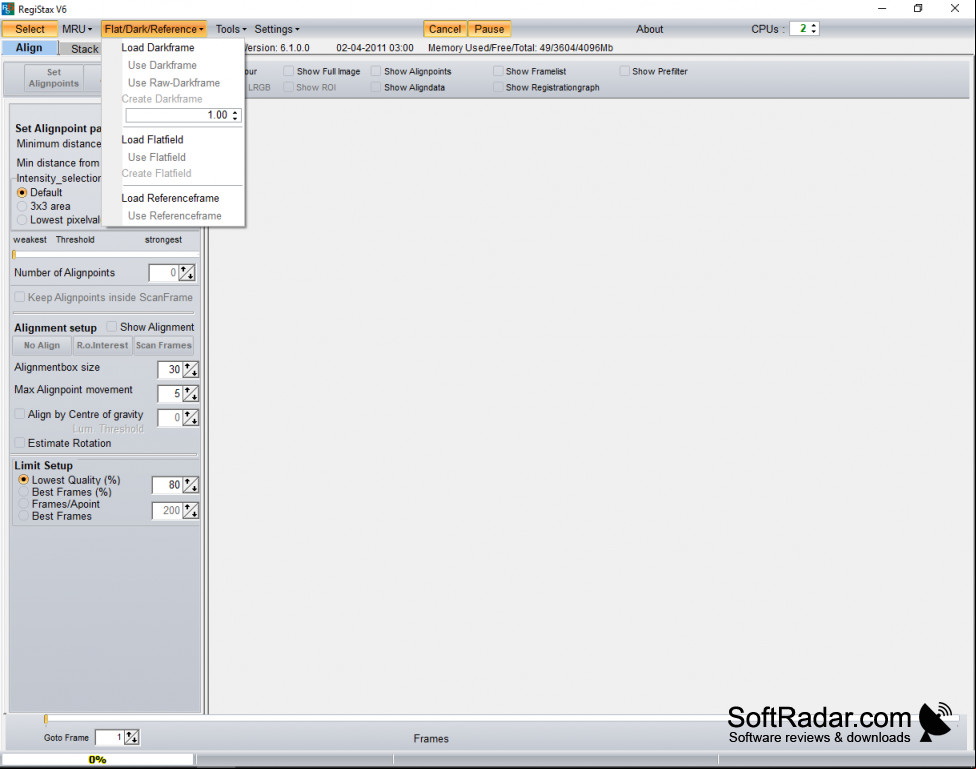Click the Number of Alignpoints field

pyautogui.click(x=163, y=273)
